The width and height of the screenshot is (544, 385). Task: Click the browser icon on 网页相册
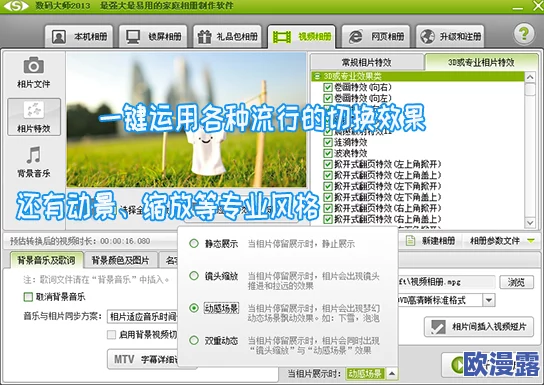tap(356, 36)
